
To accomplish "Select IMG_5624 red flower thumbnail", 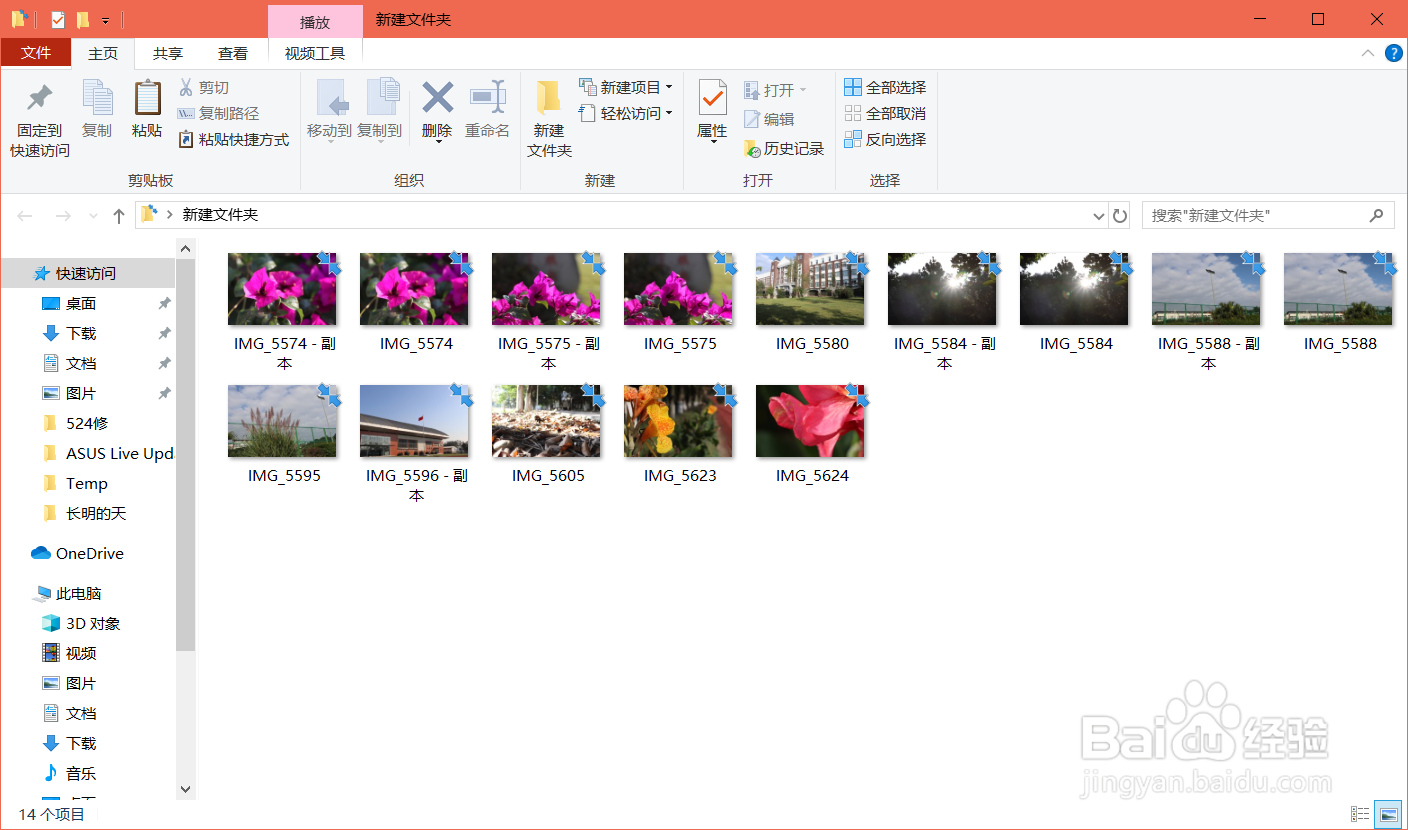I will pos(810,421).
